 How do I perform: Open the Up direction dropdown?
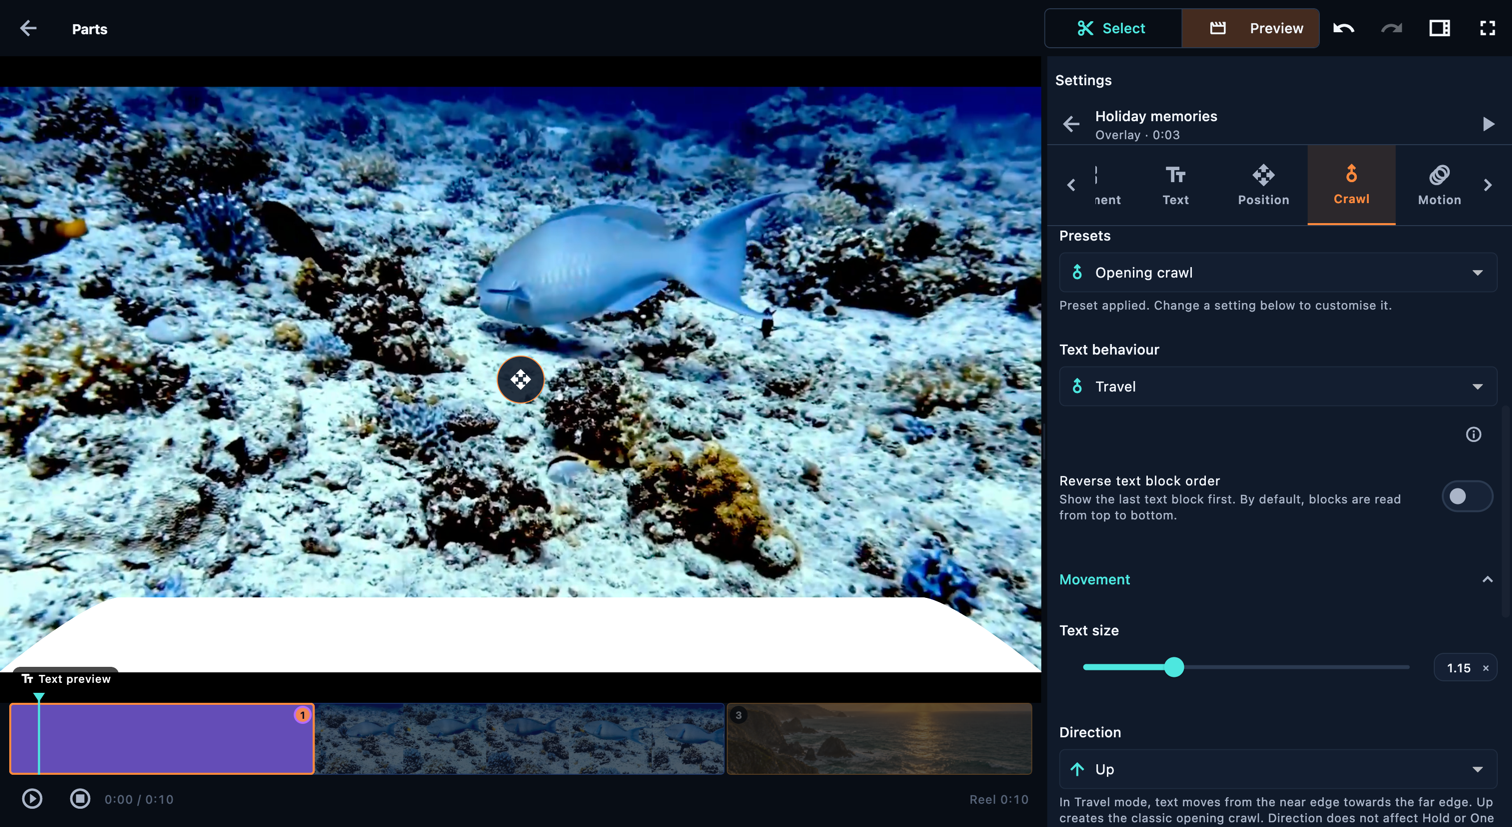pyautogui.click(x=1278, y=769)
